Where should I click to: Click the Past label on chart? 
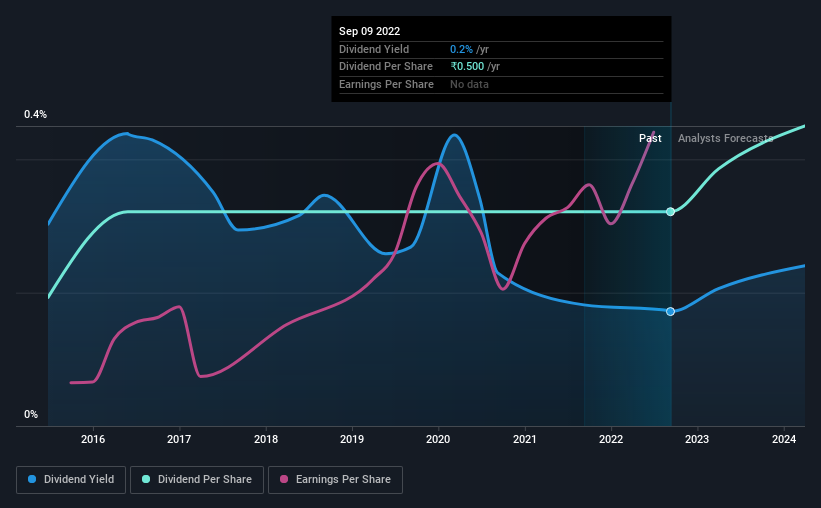click(x=650, y=138)
